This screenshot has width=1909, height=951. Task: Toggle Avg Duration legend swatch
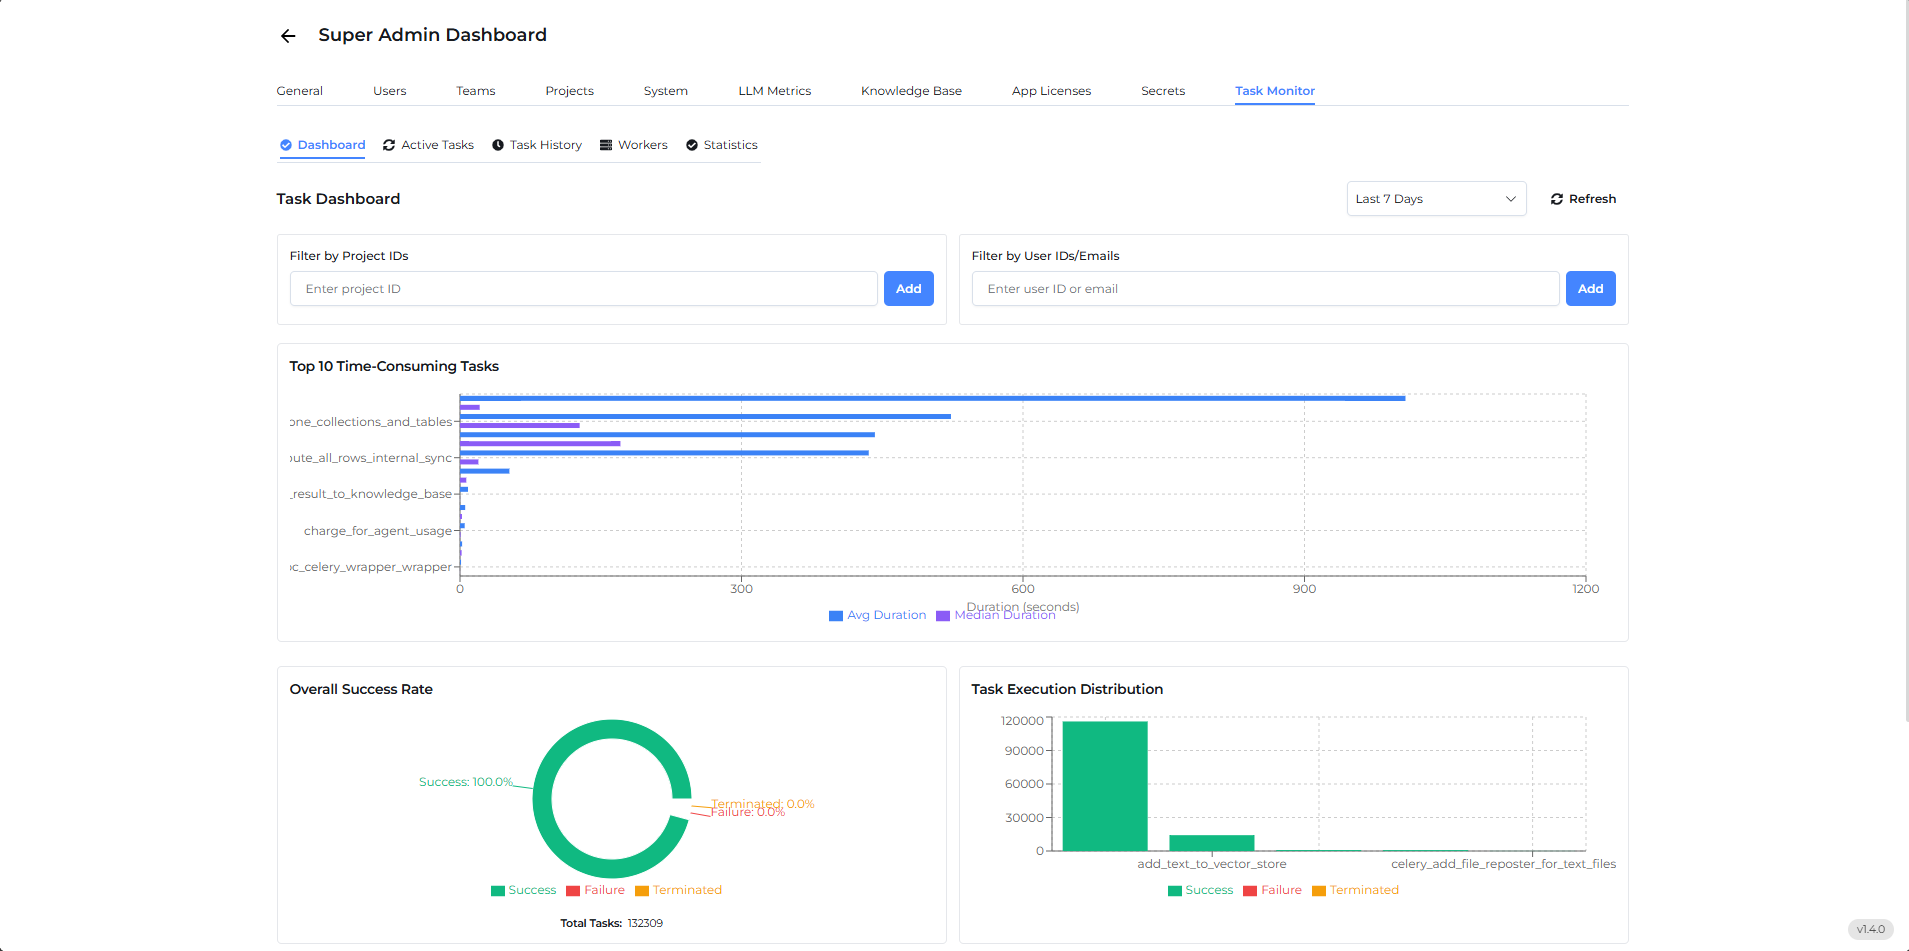(836, 616)
